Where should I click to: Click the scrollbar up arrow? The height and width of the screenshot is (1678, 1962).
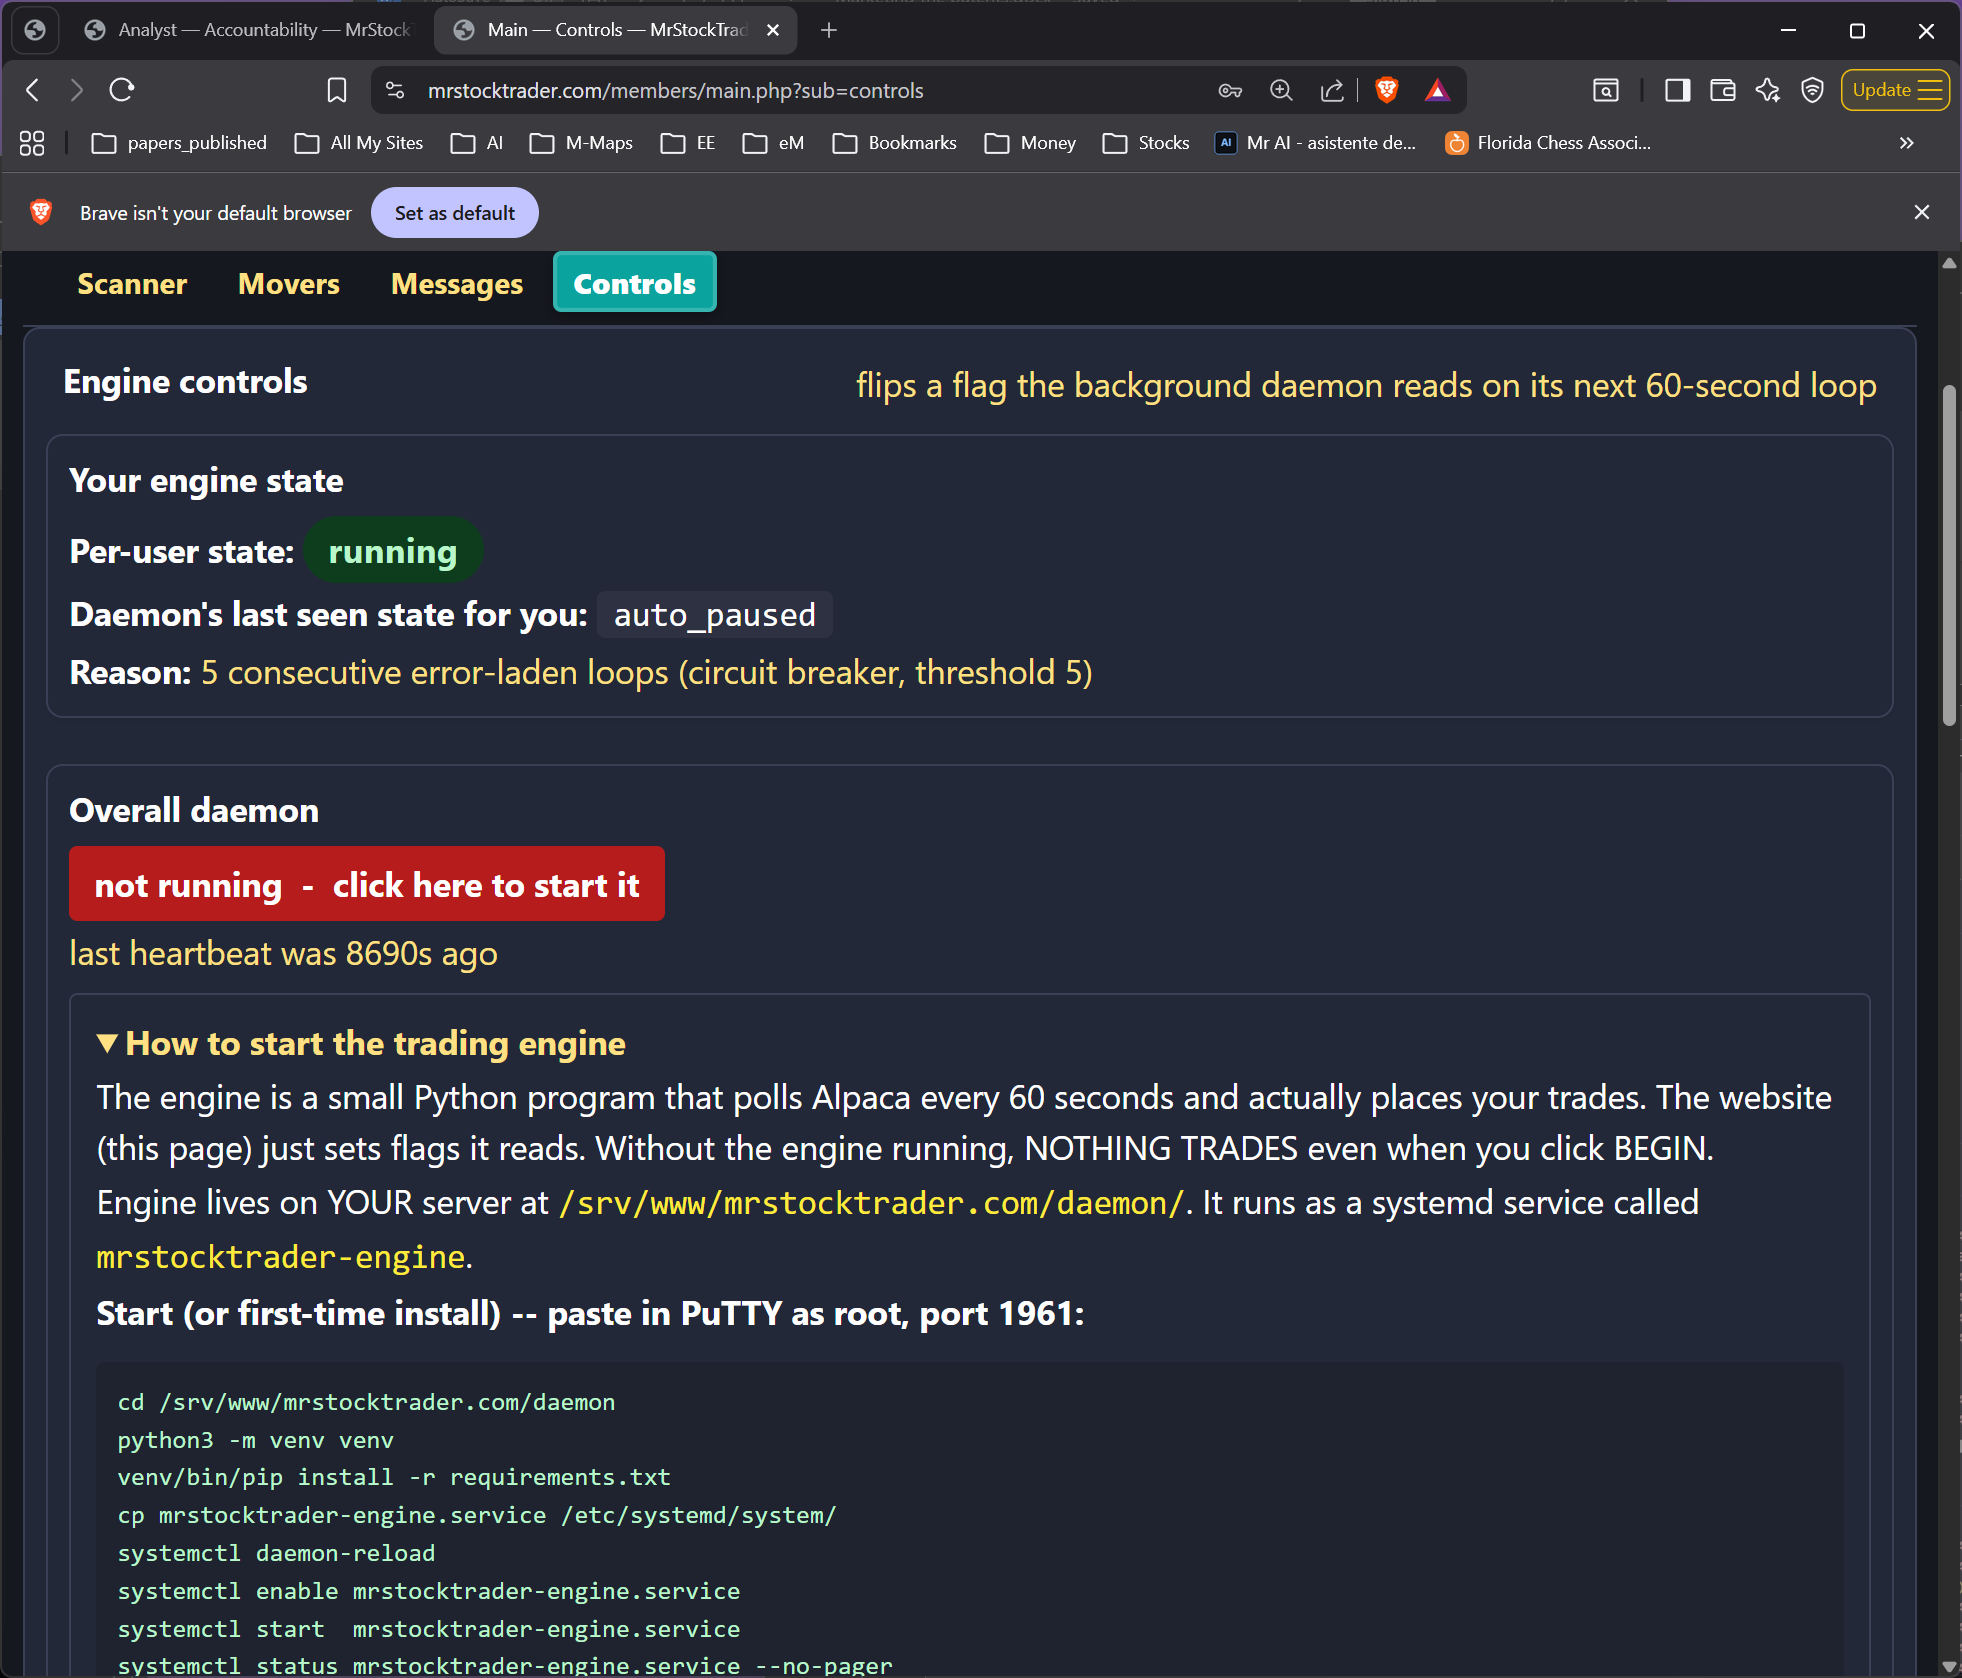(x=1949, y=264)
